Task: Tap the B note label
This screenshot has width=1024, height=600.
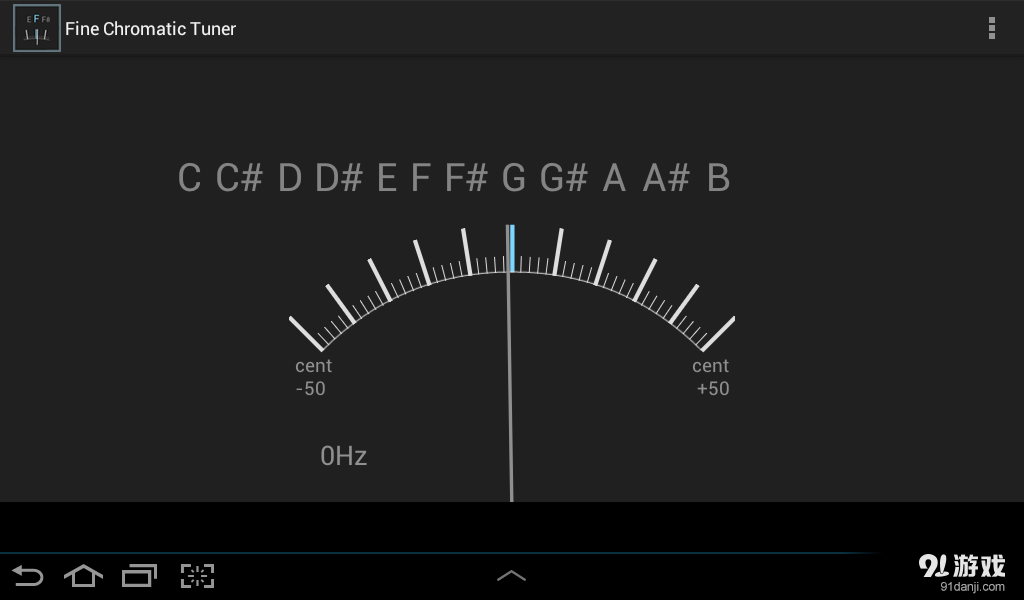Action: [x=718, y=179]
